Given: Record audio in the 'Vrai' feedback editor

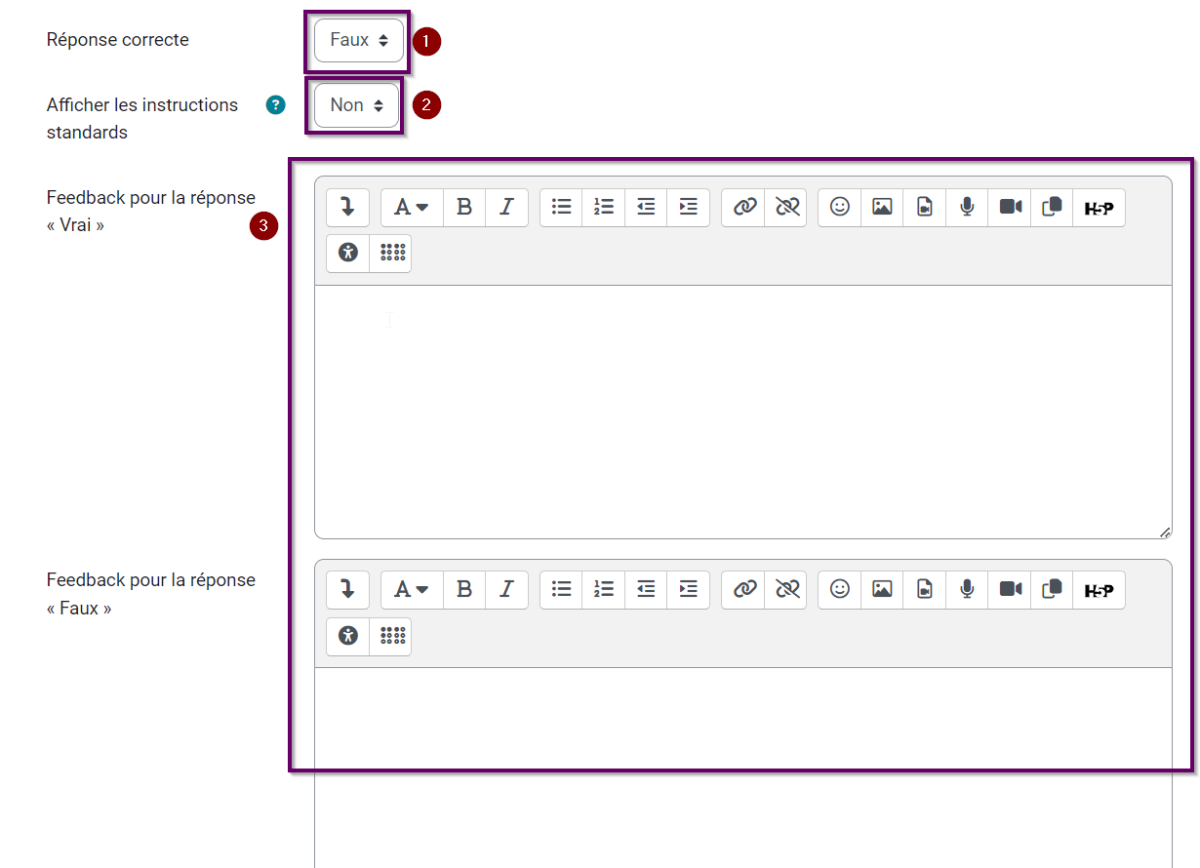Looking at the screenshot, I should click(x=967, y=207).
